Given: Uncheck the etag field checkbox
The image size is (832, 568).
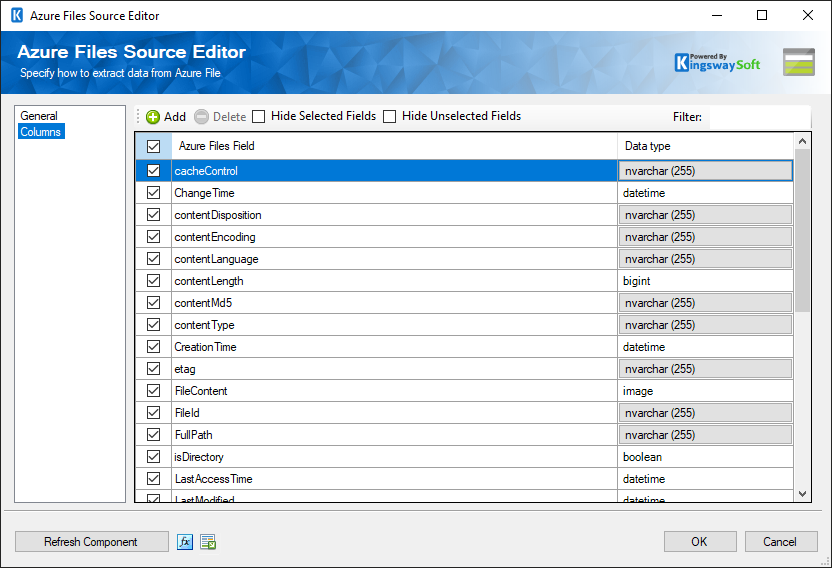Looking at the screenshot, I should click(x=153, y=368).
